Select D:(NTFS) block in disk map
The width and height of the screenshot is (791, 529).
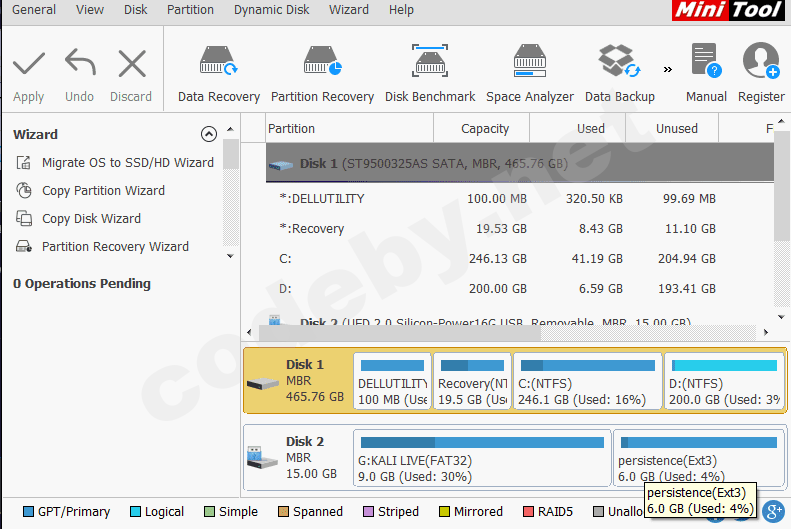coord(724,381)
